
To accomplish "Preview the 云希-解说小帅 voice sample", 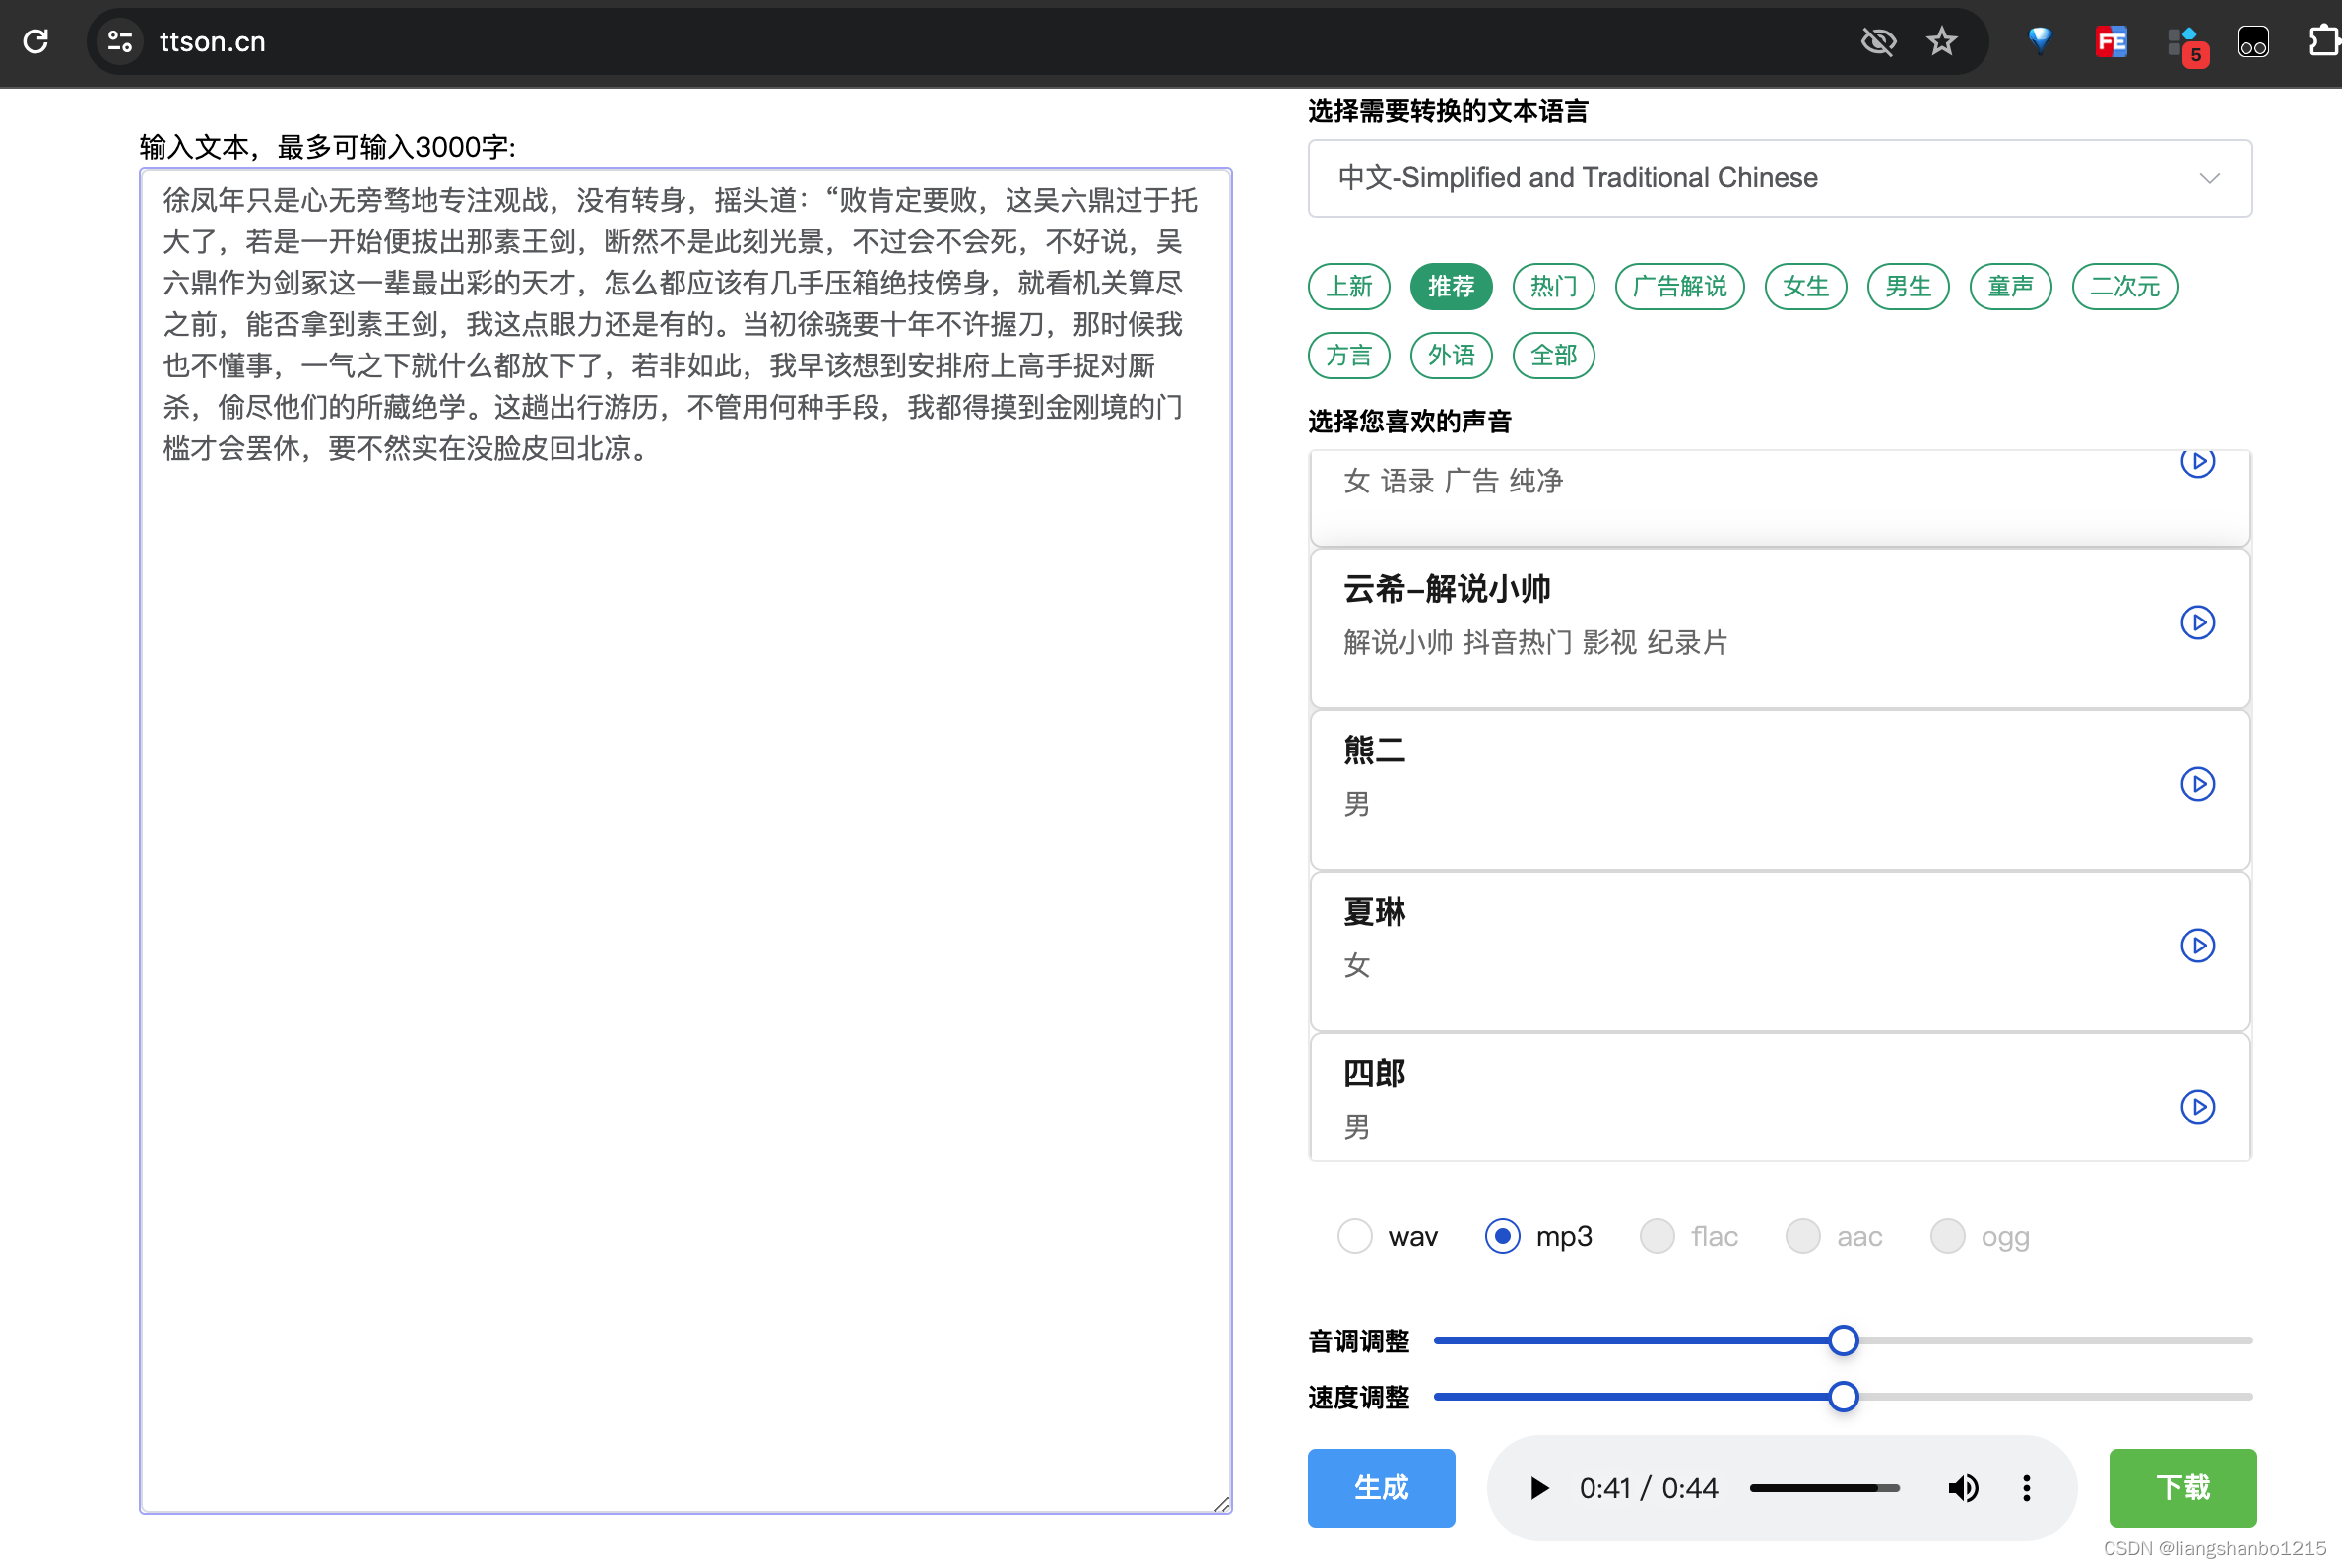I will (2197, 622).
